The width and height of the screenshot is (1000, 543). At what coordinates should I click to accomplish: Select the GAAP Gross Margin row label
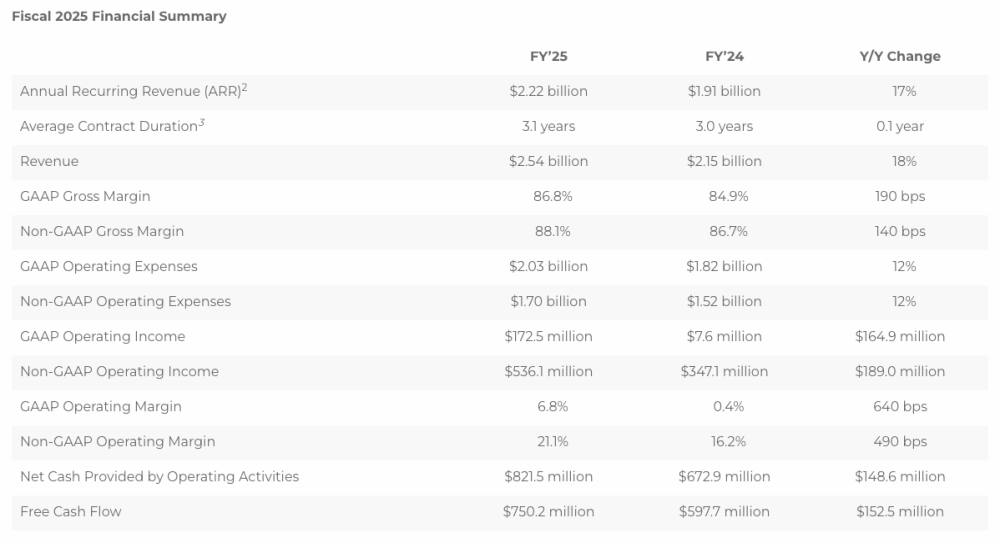click(x=85, y=196)
